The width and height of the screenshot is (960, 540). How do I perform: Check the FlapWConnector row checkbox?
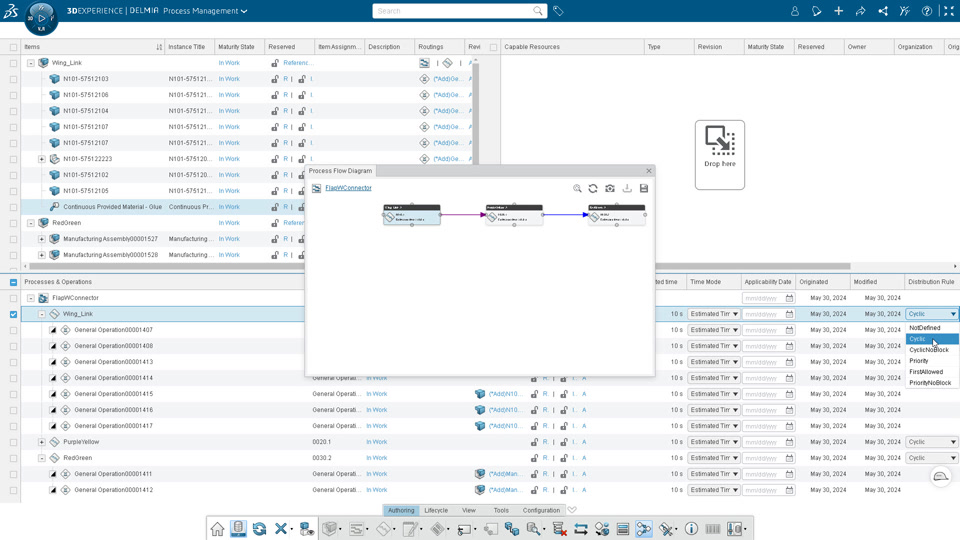(x=13, y=298)
